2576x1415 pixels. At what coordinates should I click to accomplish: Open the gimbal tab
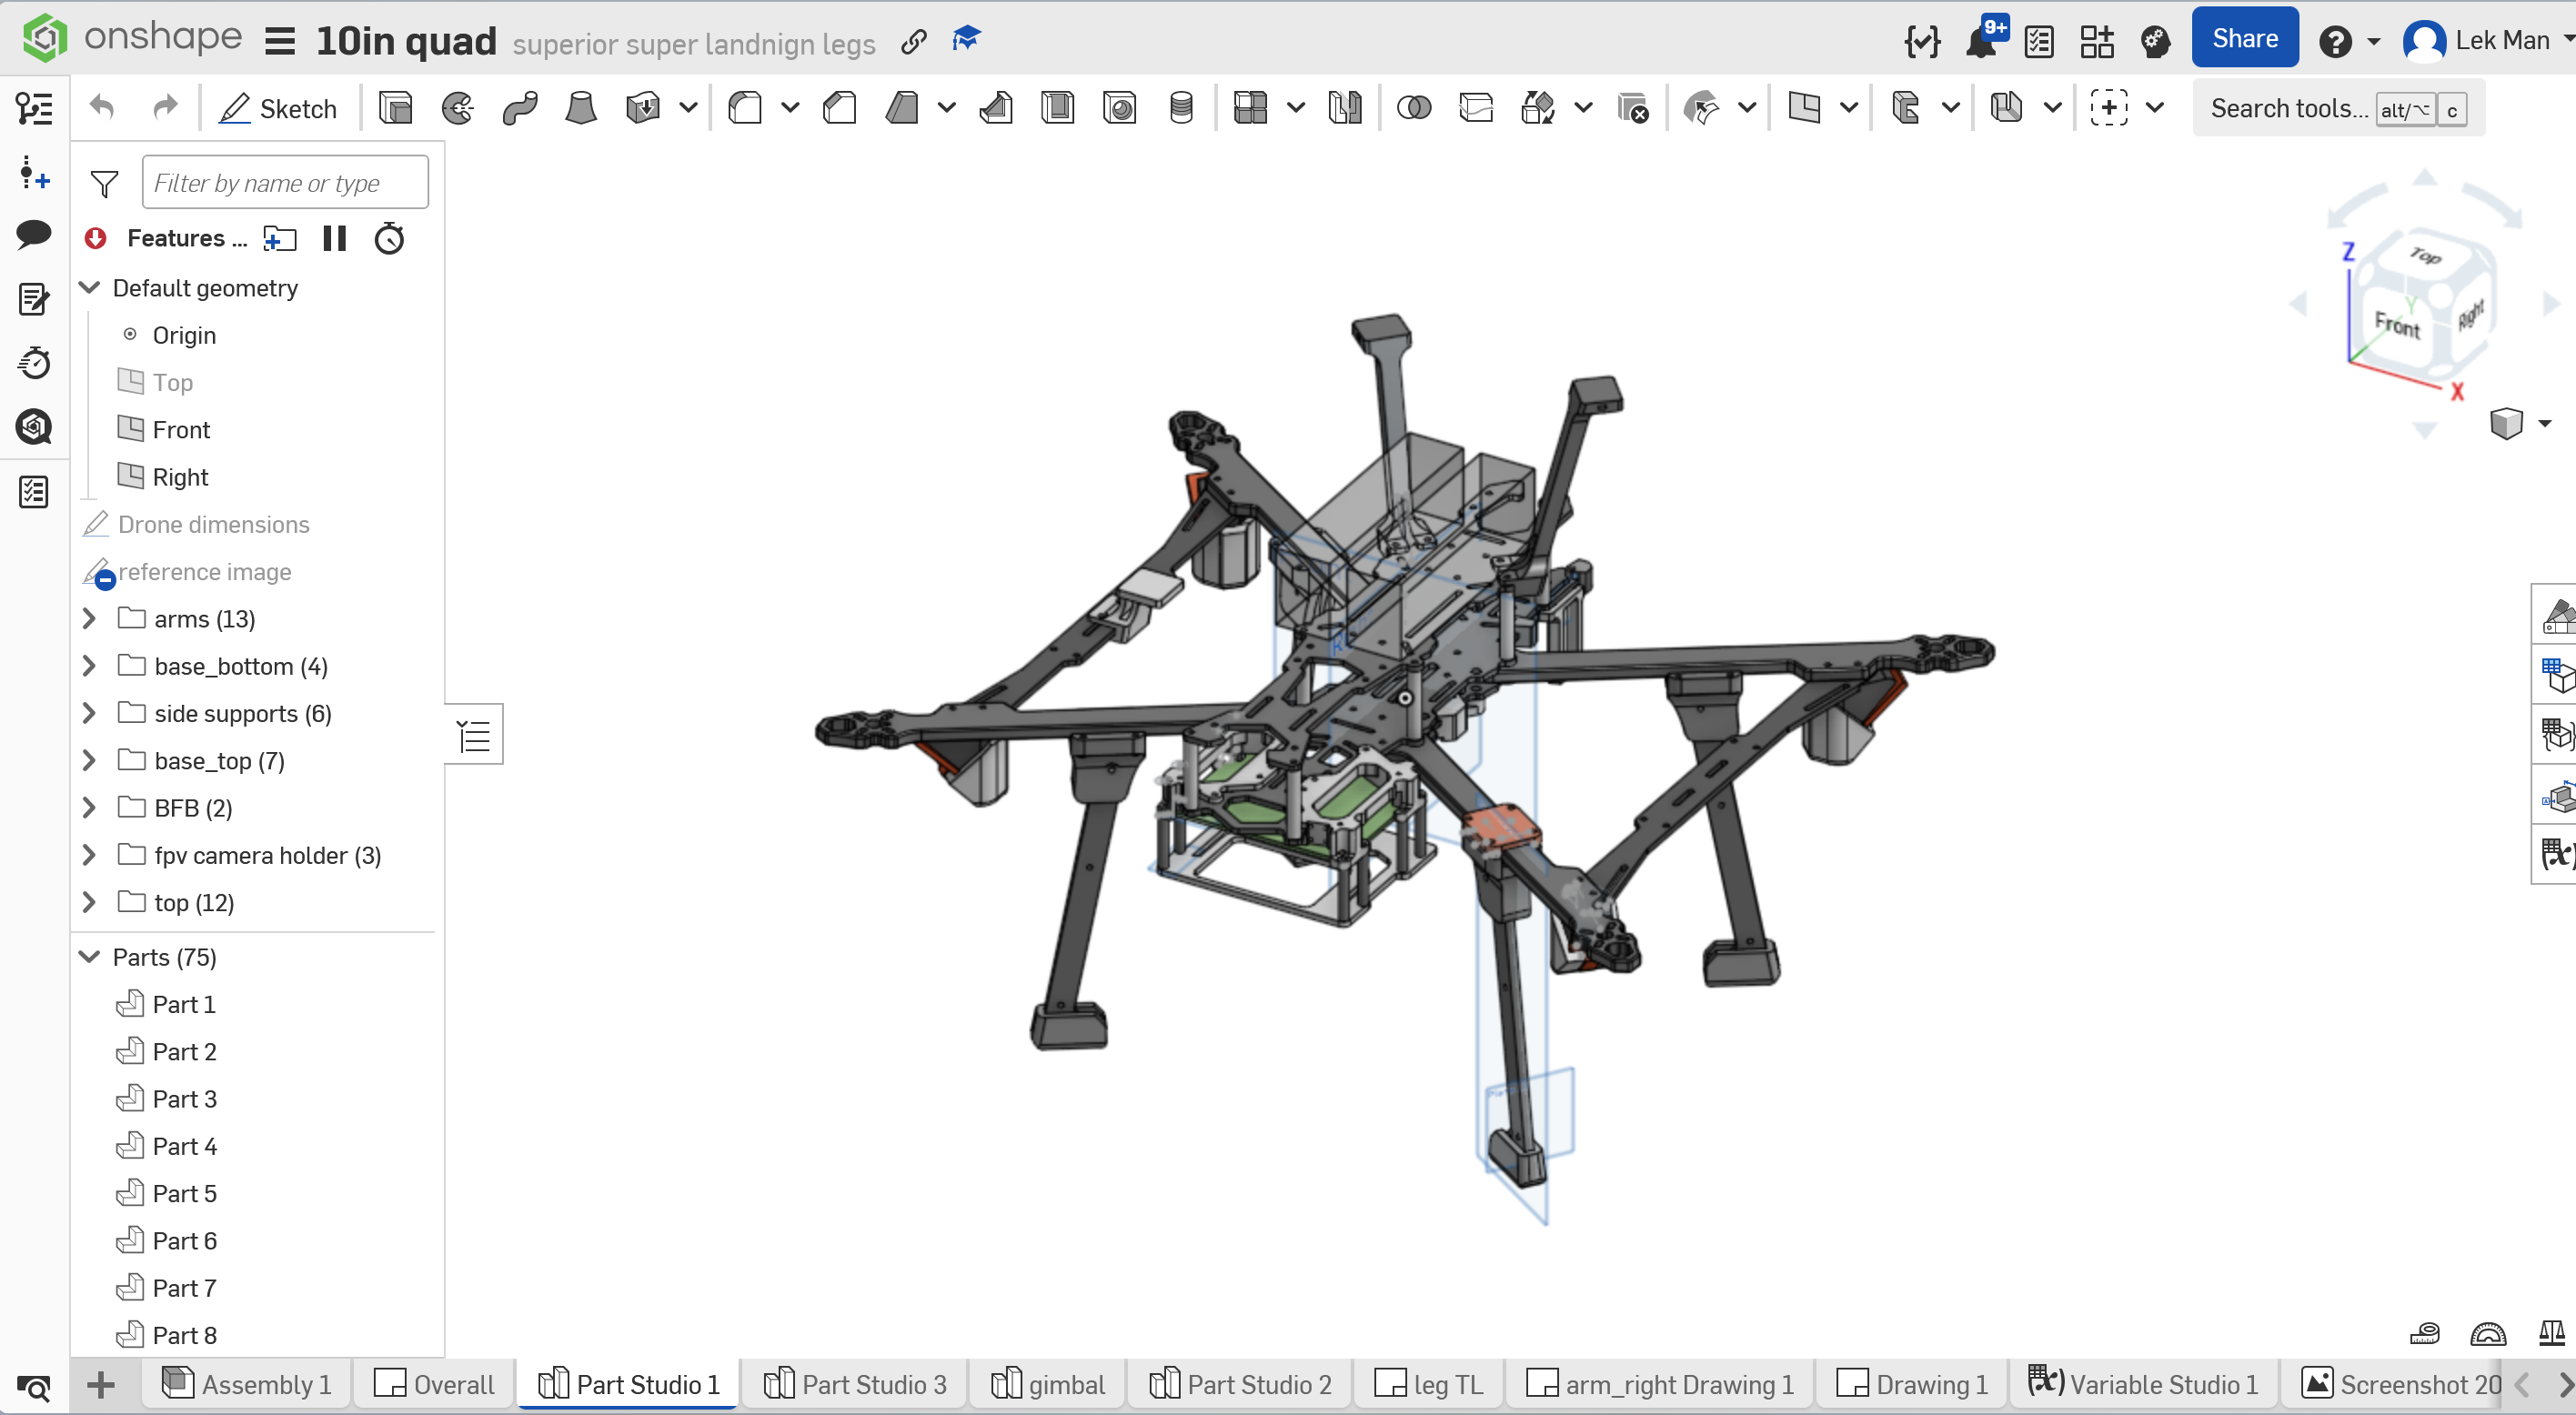[x=1048, y=1384]
